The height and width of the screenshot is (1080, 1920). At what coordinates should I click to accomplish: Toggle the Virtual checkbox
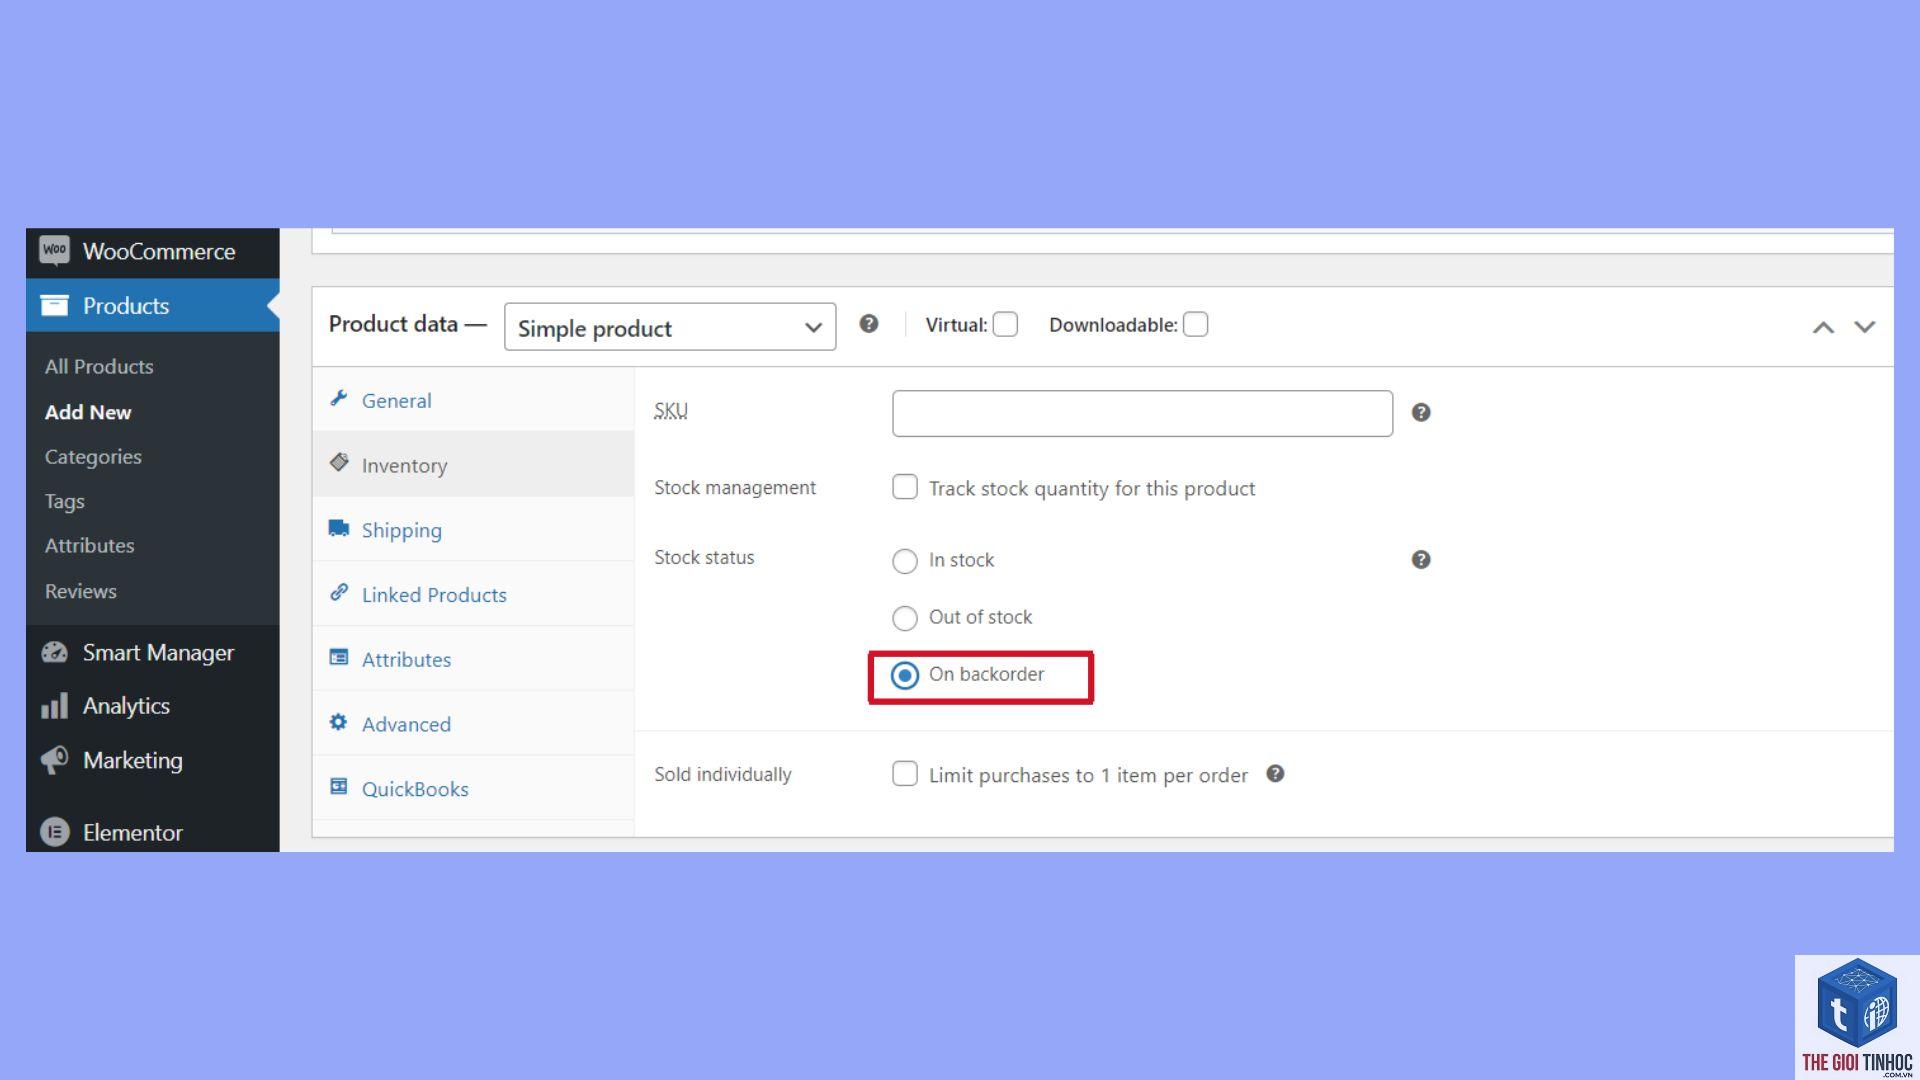tap(1005, 325)
